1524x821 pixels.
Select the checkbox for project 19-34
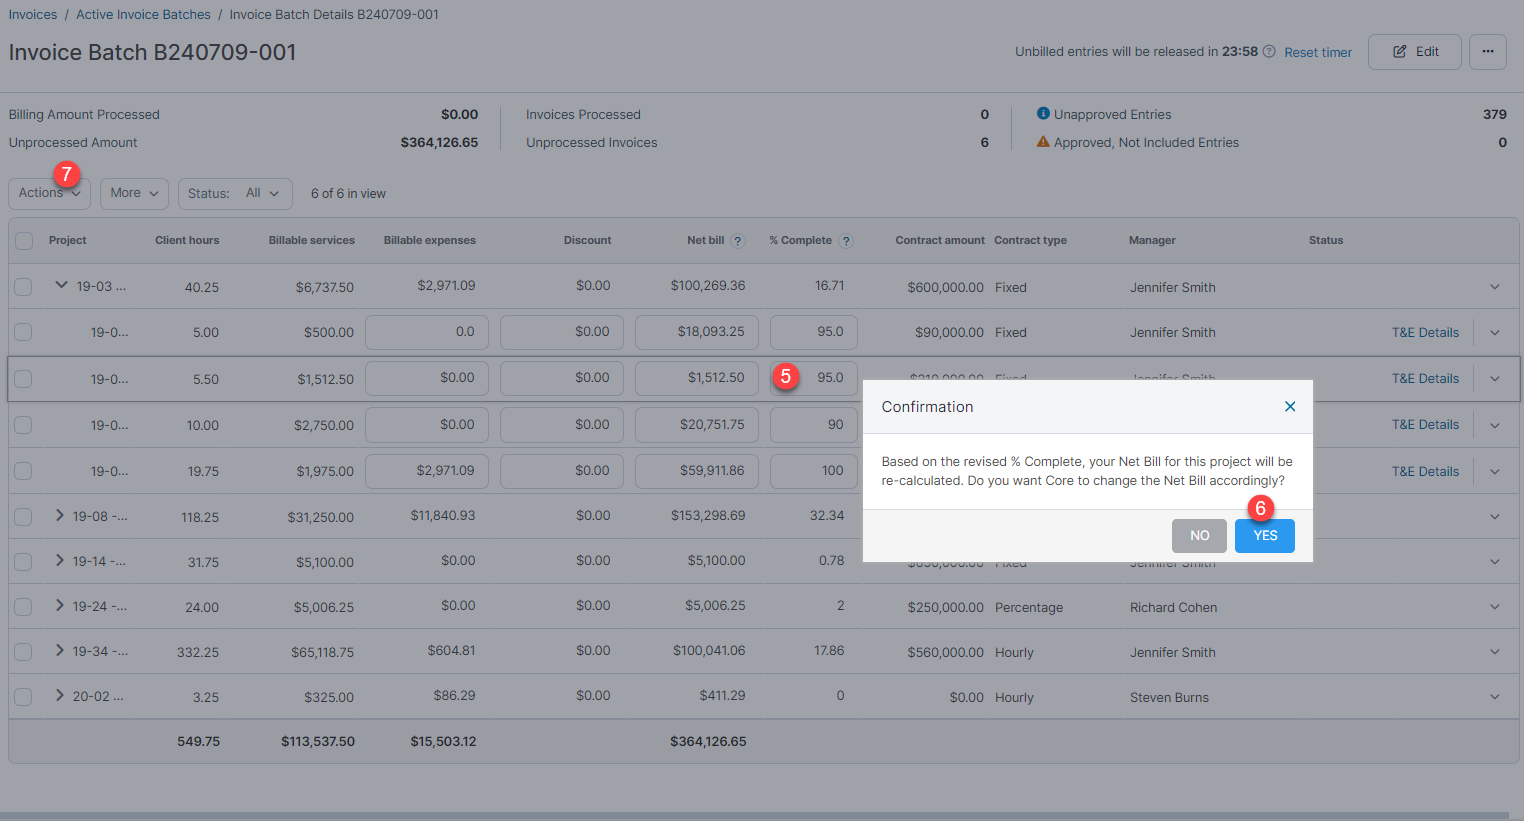pos(23,652)
